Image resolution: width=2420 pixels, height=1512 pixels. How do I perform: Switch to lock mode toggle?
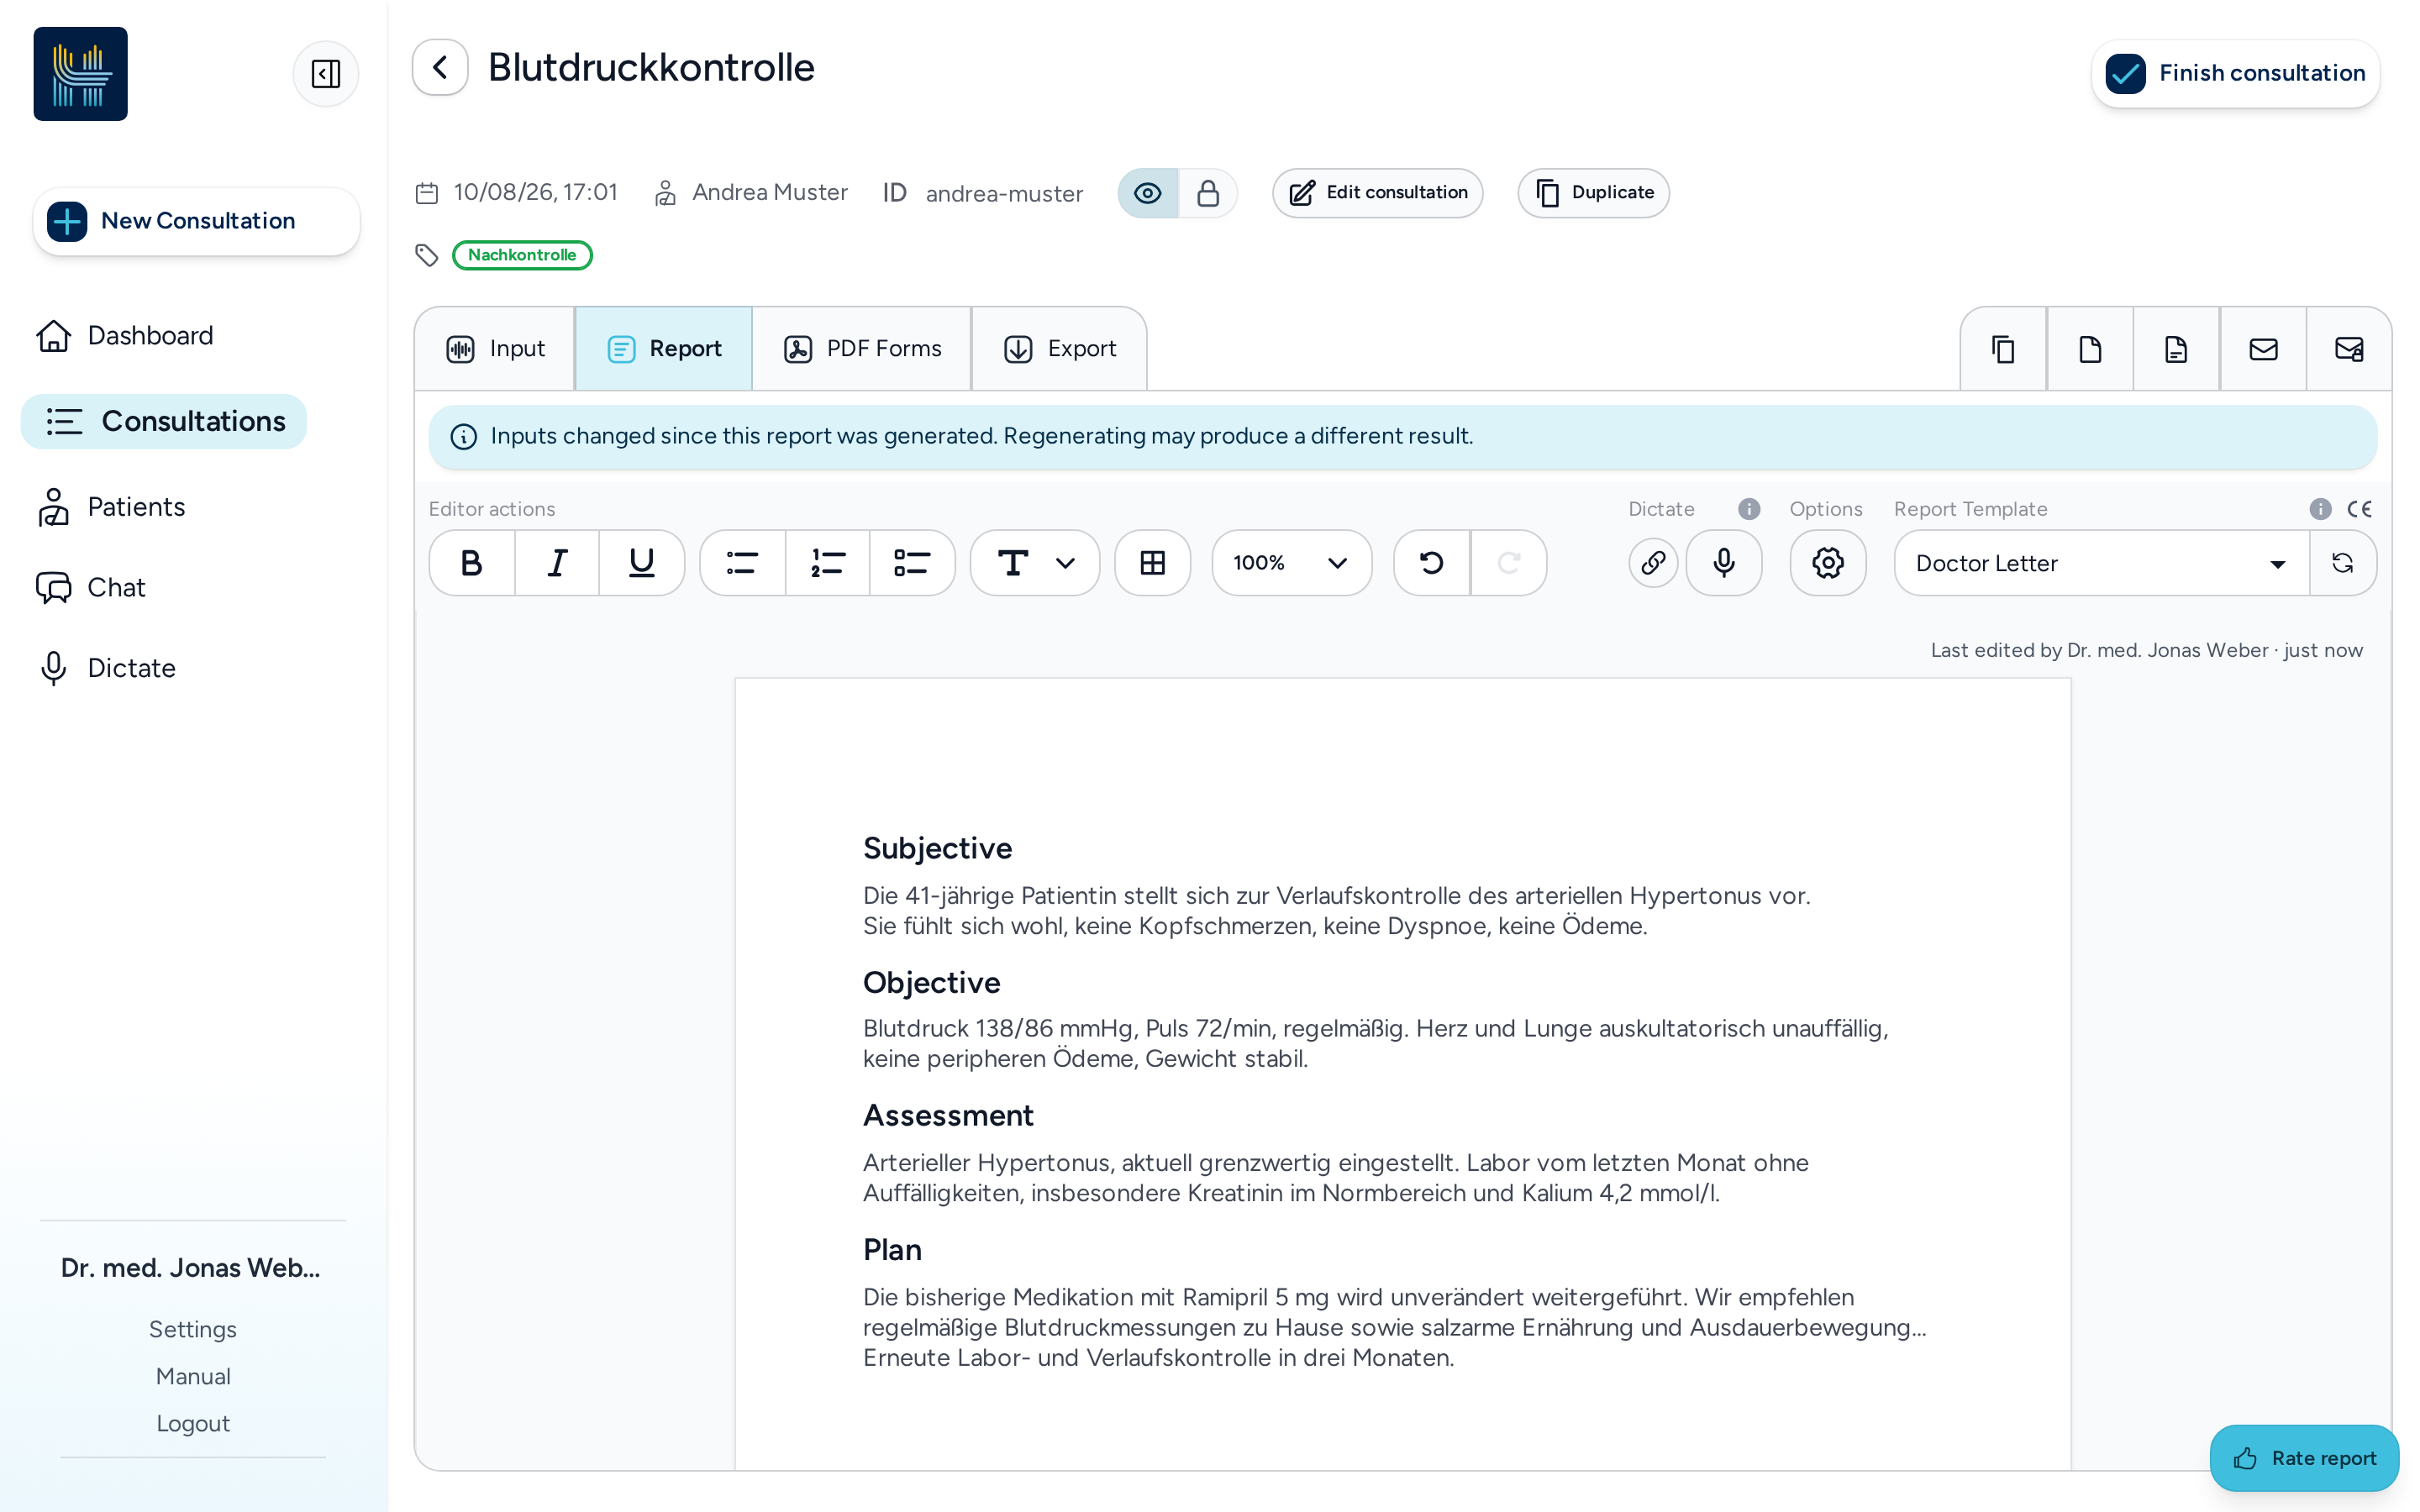coord(1208,193)
